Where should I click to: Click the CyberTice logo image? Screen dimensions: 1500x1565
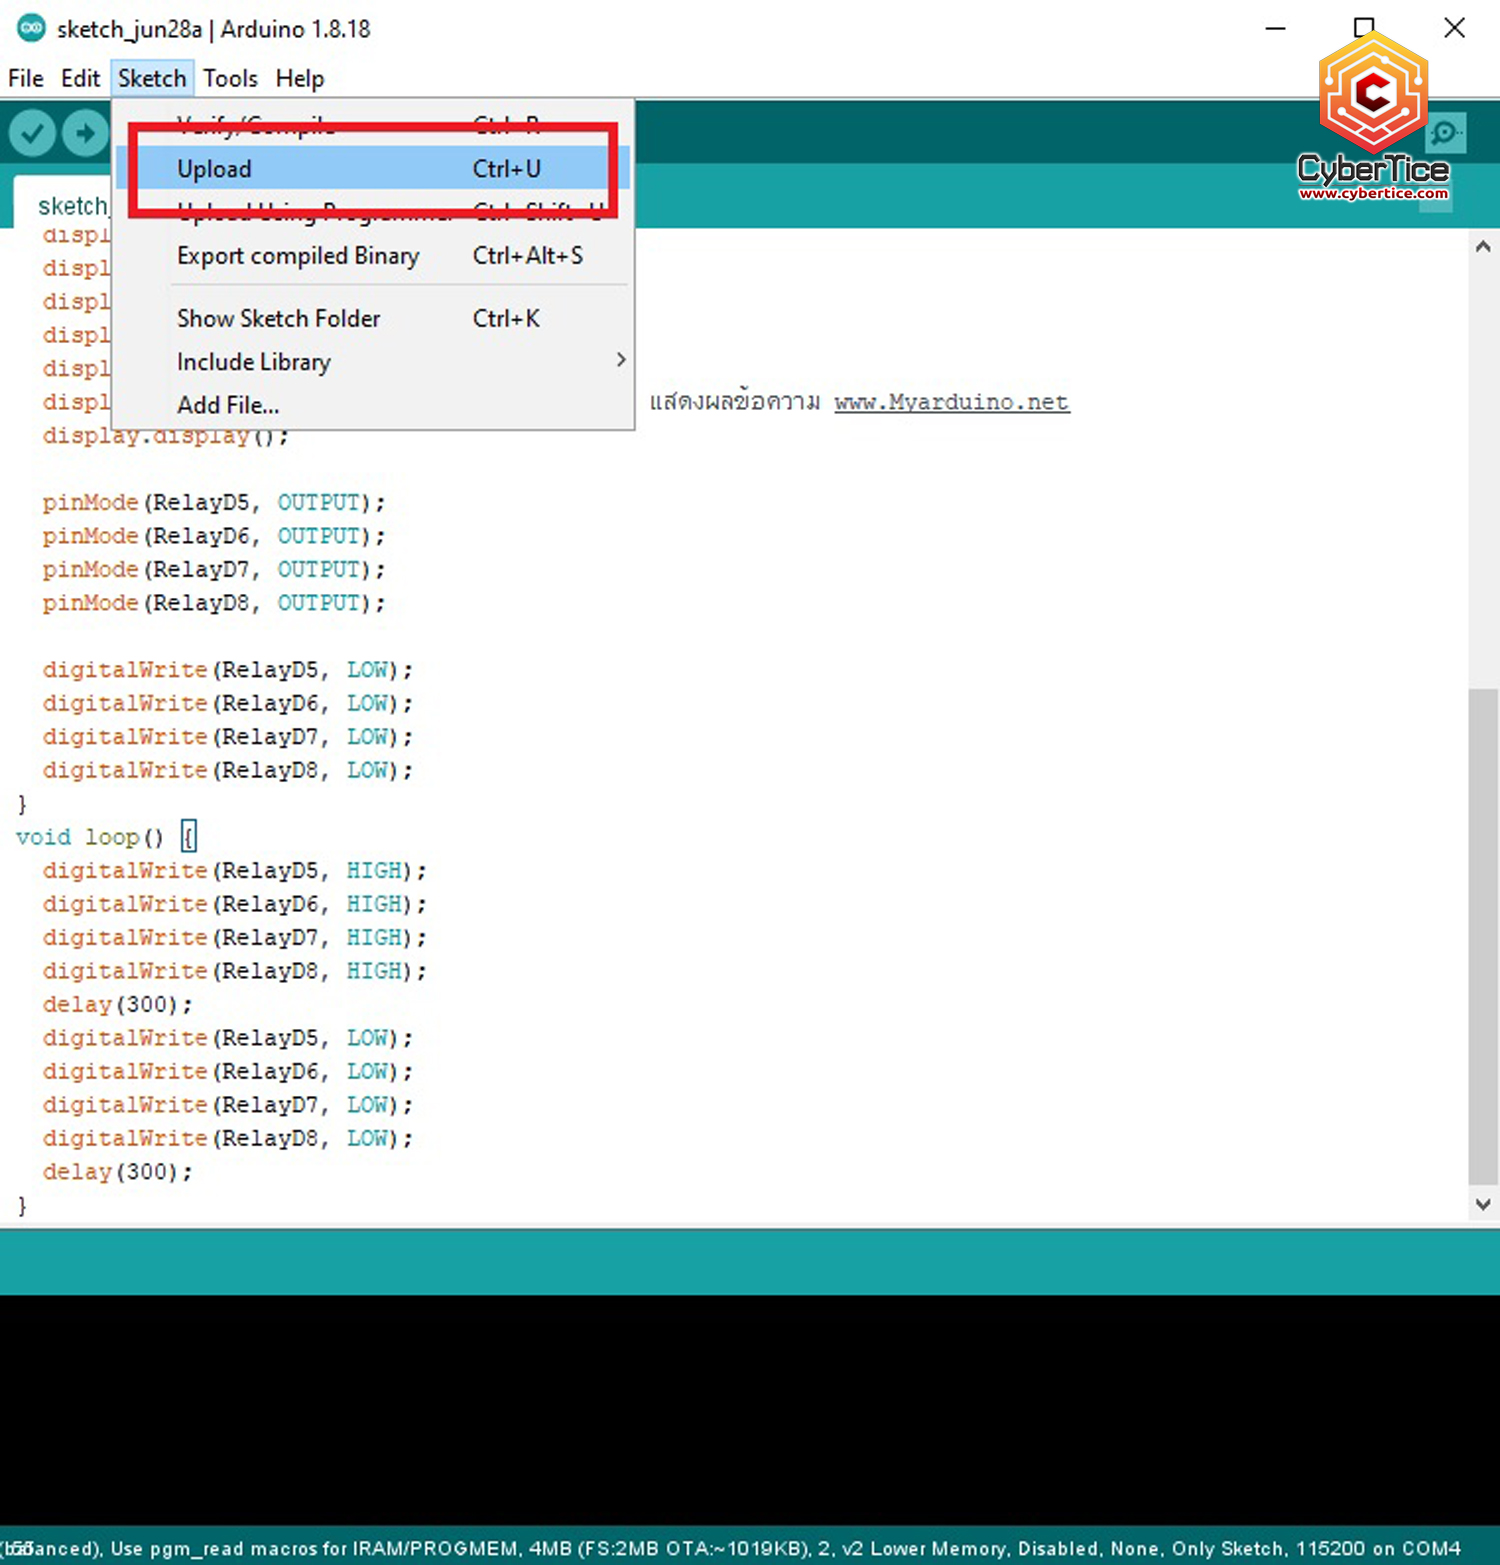[1374, 95]
